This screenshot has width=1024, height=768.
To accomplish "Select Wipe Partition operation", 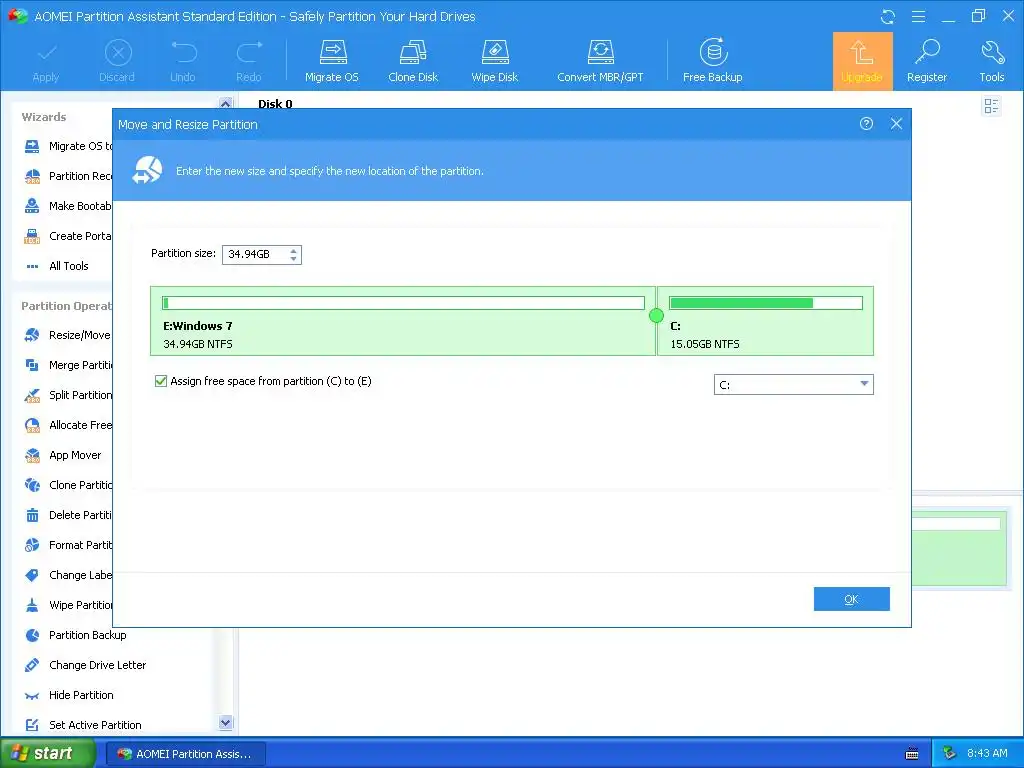I will [x=67, y=605].
